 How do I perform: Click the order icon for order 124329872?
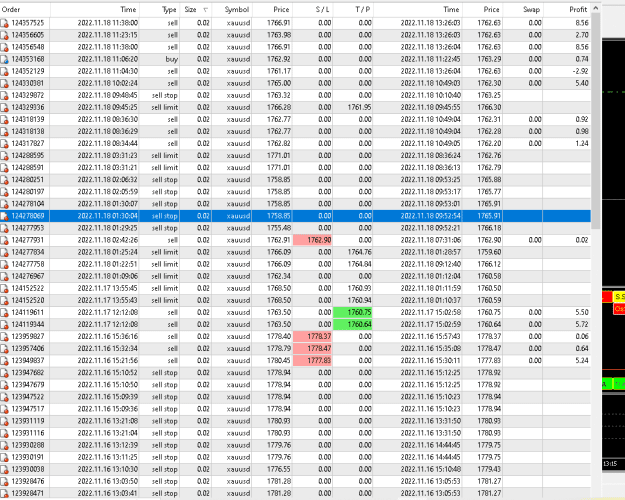point(4,95)
